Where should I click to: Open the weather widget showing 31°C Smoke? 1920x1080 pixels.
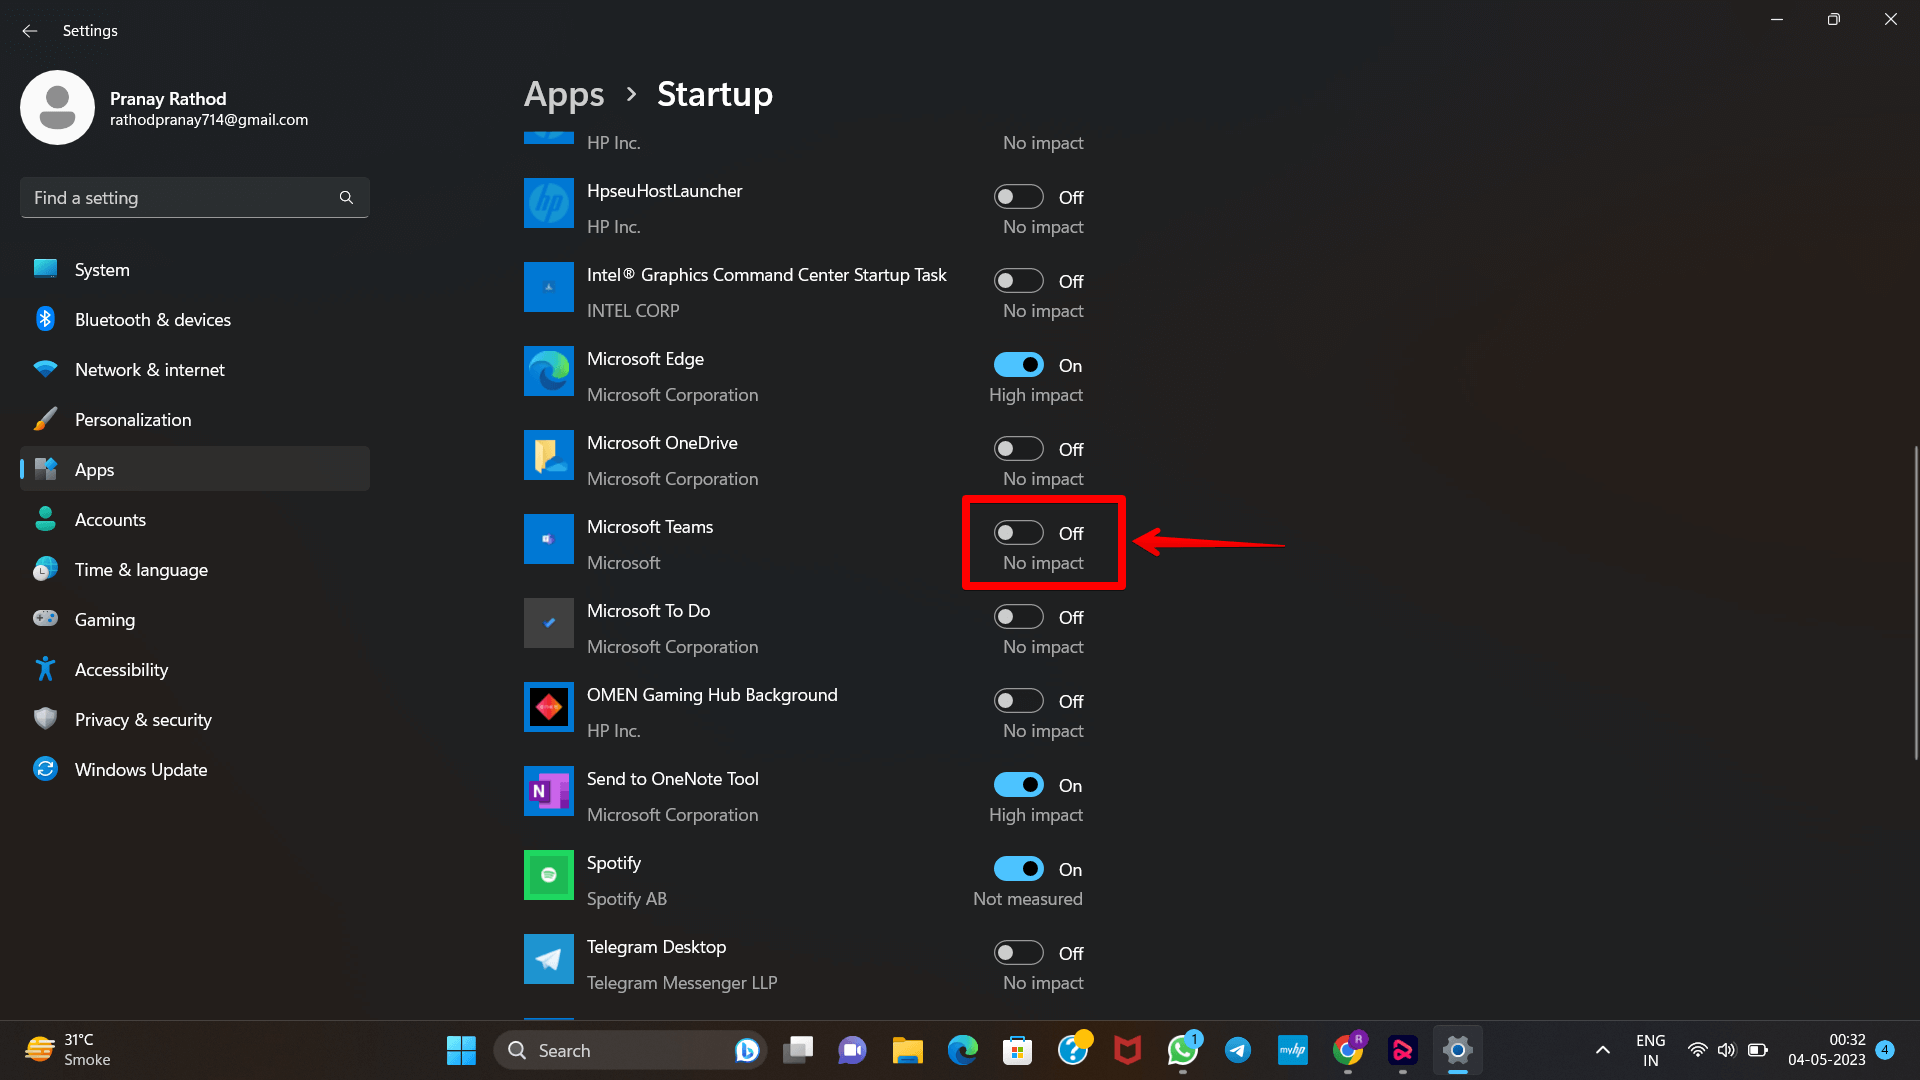[x=68, y=1050]
